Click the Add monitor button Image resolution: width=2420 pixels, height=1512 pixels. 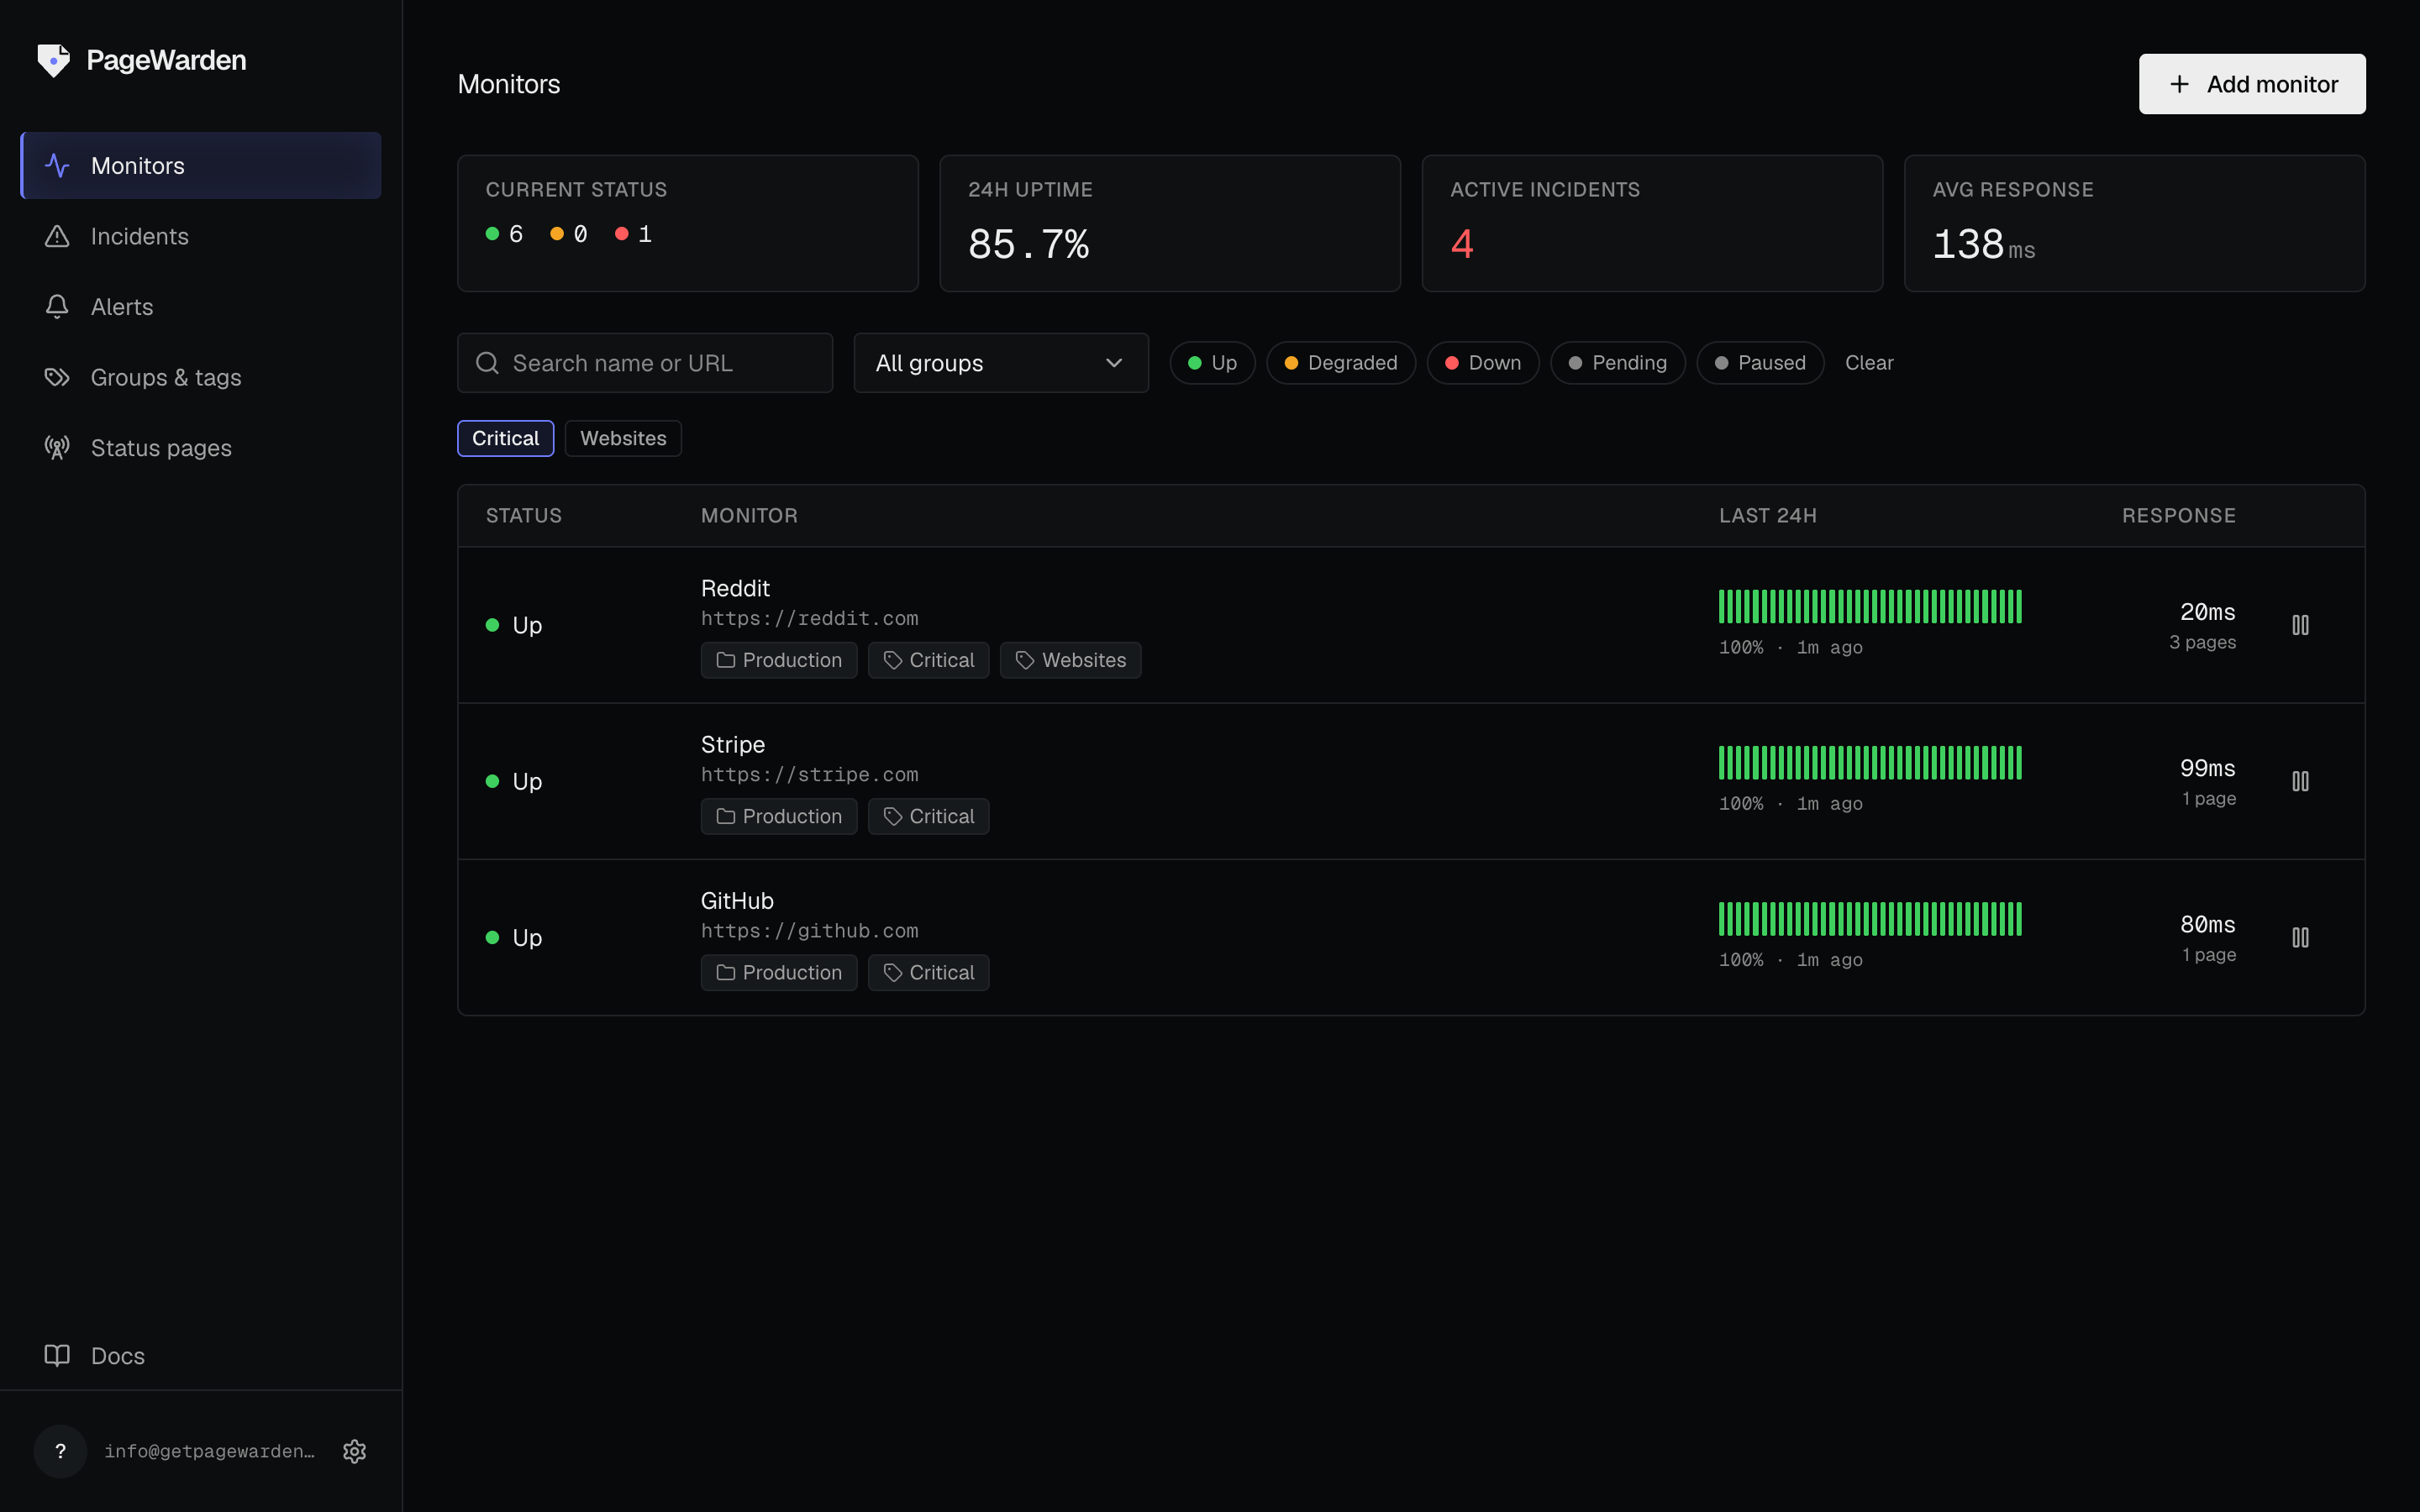(x=2251, y=84)
